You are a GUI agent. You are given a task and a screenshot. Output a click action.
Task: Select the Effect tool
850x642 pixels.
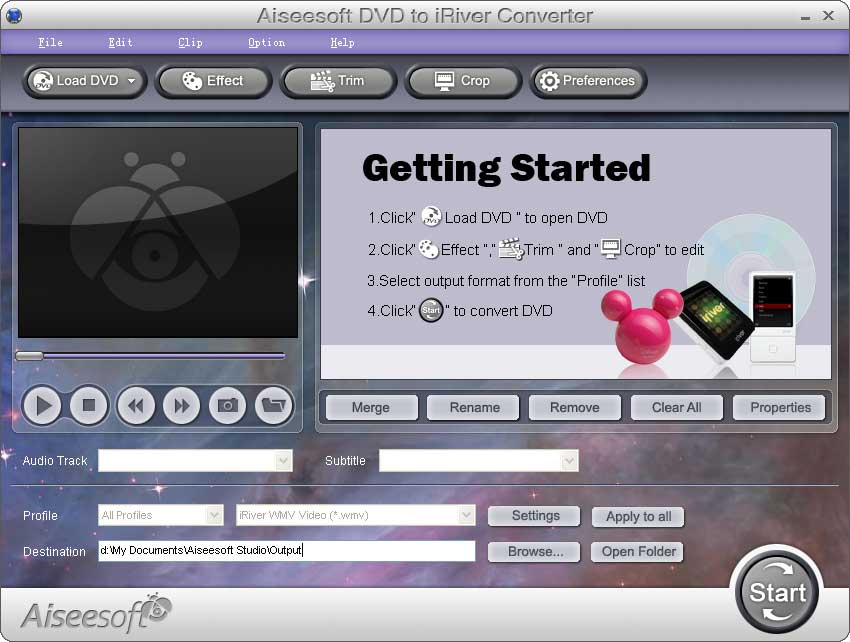point(213,82)
